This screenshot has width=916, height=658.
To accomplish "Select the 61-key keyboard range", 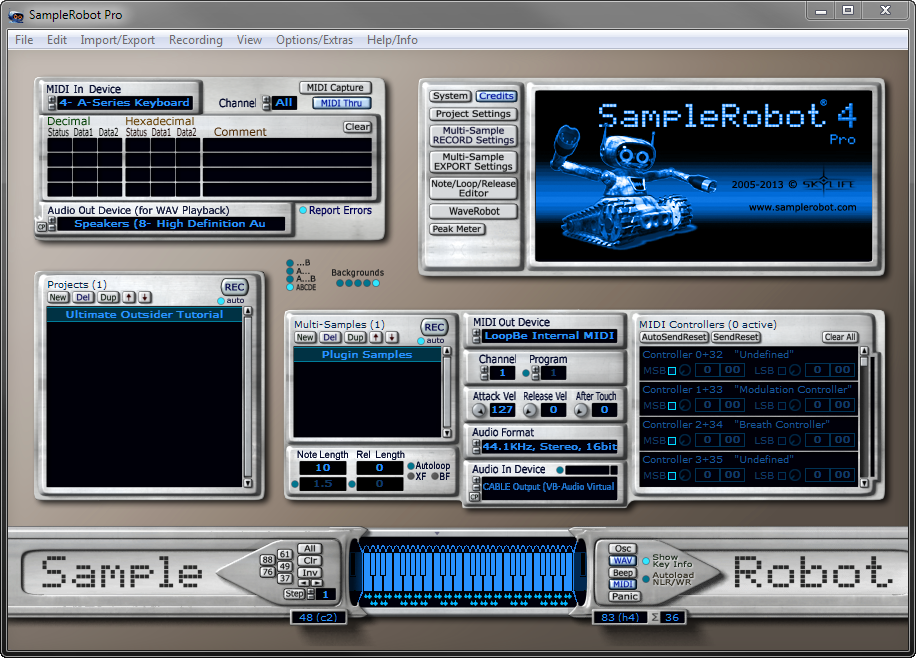I will tap(284, 554).
